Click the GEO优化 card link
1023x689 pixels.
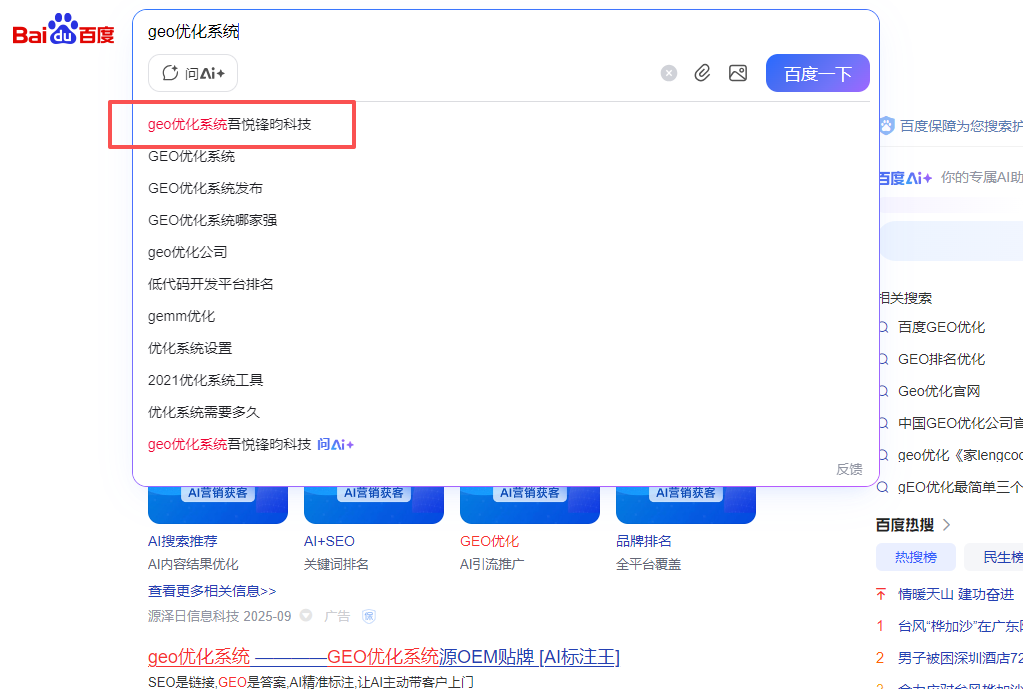489,541
